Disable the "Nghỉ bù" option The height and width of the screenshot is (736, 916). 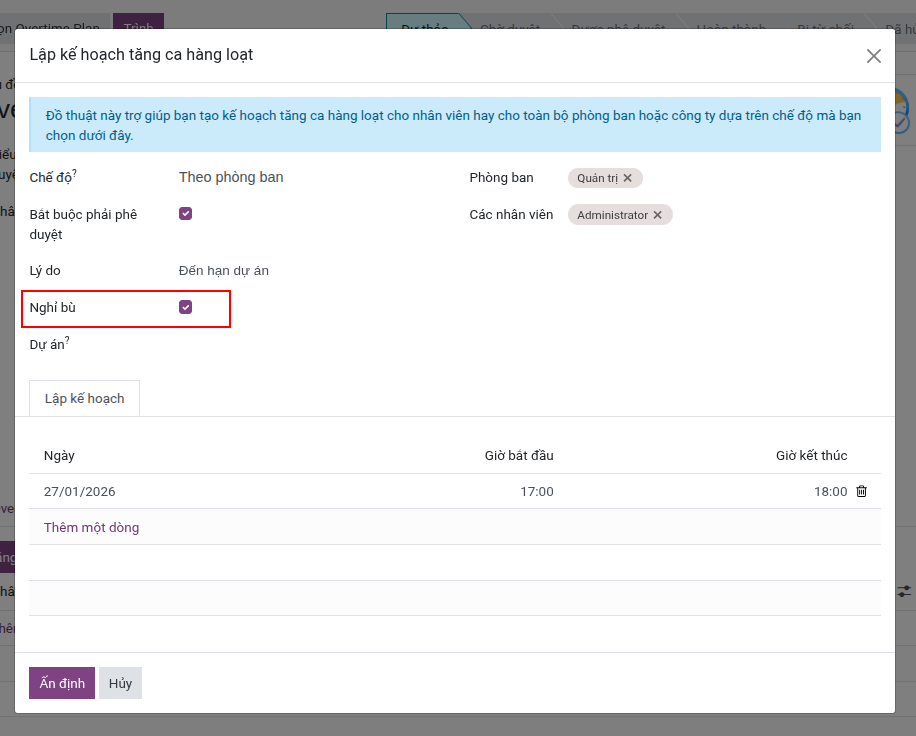click(x=184, y=307)
